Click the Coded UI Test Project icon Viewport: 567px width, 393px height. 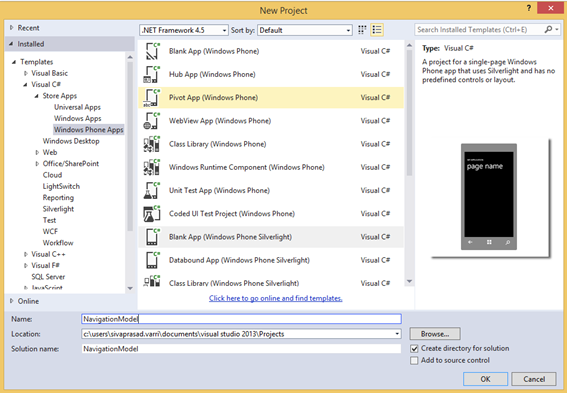click(152, 214)
